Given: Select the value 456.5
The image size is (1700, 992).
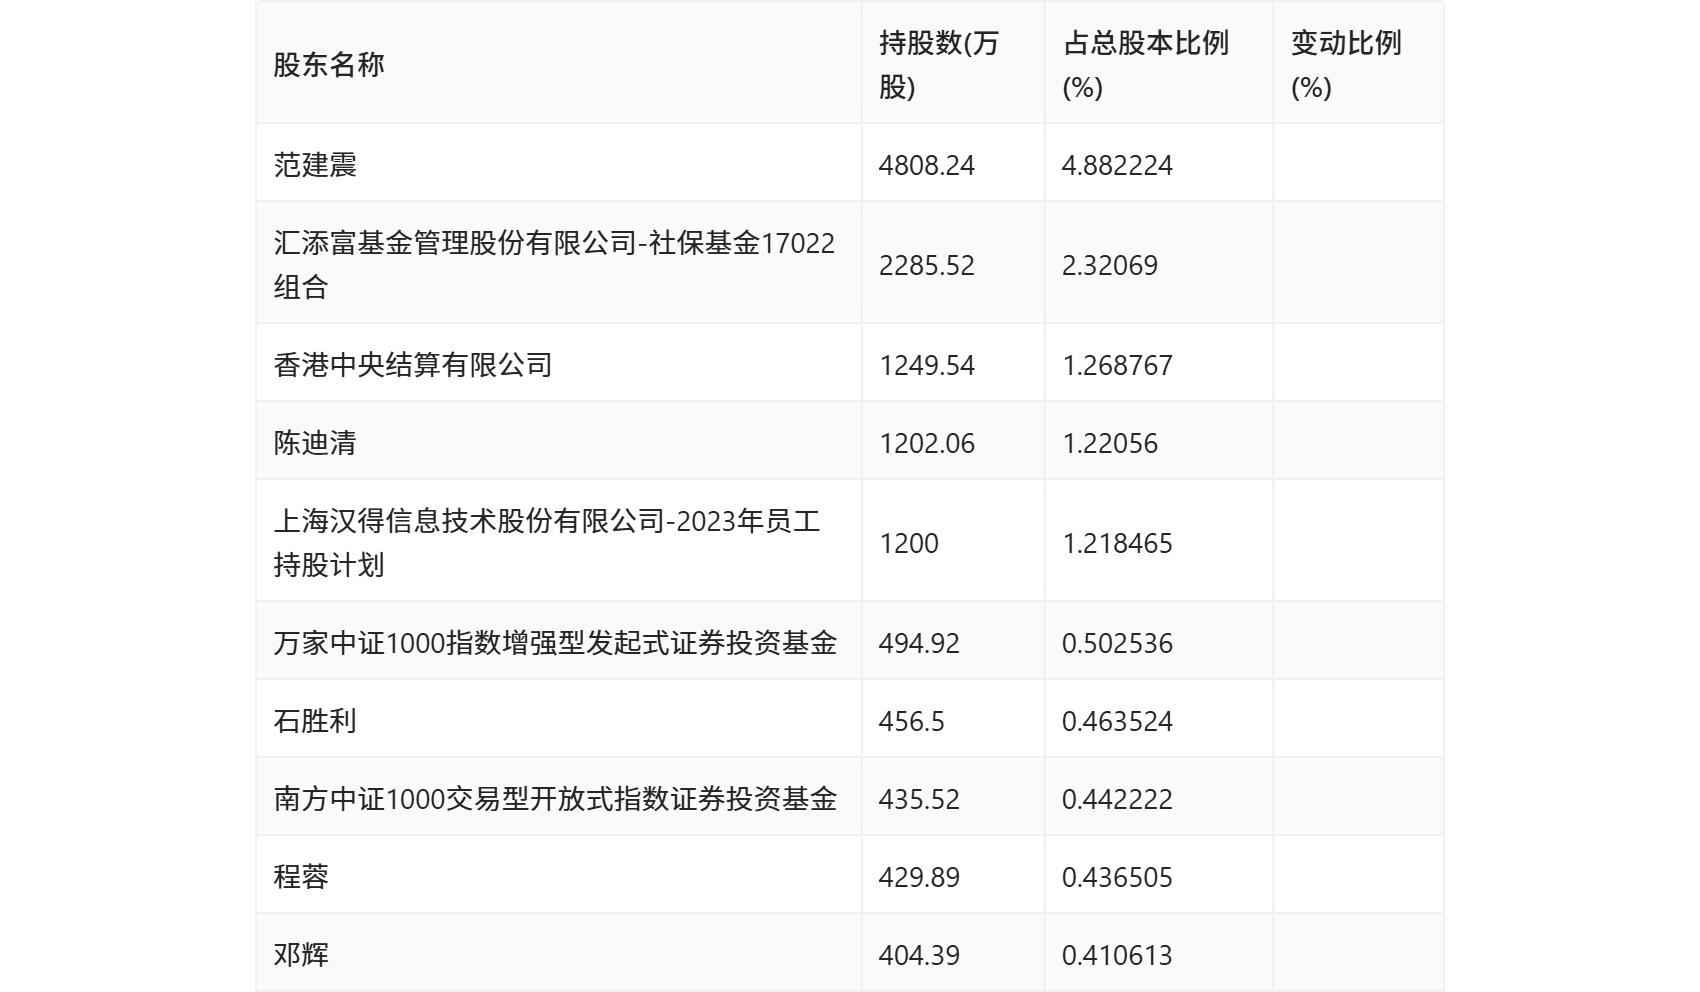Looking at the screenshot, I should click(912, 721).
